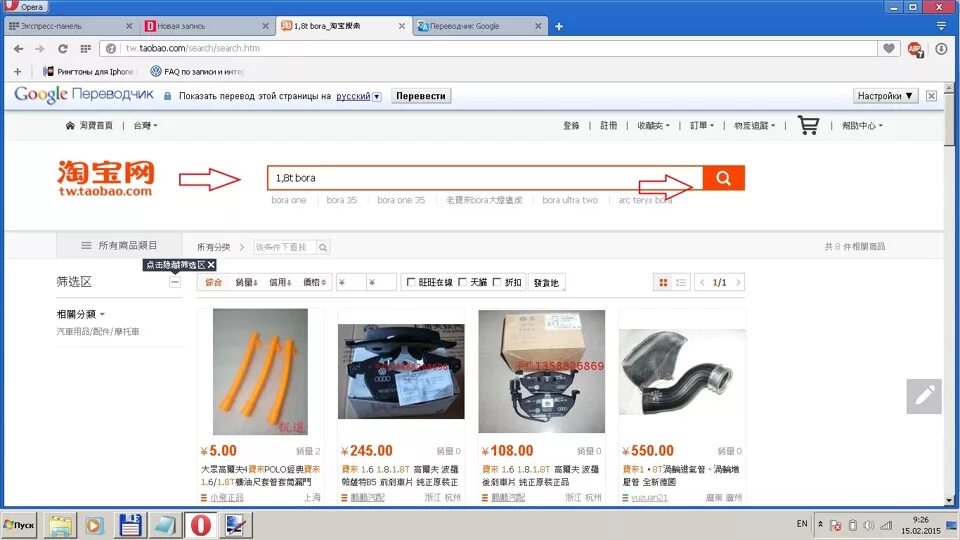Viewport: 960px width, 540px height.
Task: Open the Adblock extension icon
Action: (x=915, y=49)
